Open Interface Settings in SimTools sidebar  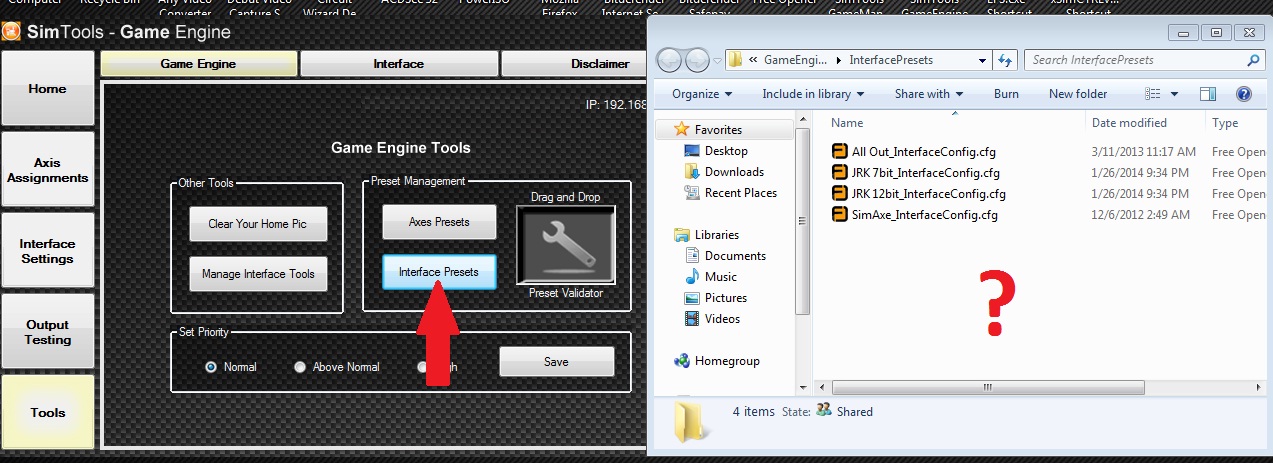tap(47, 251)
